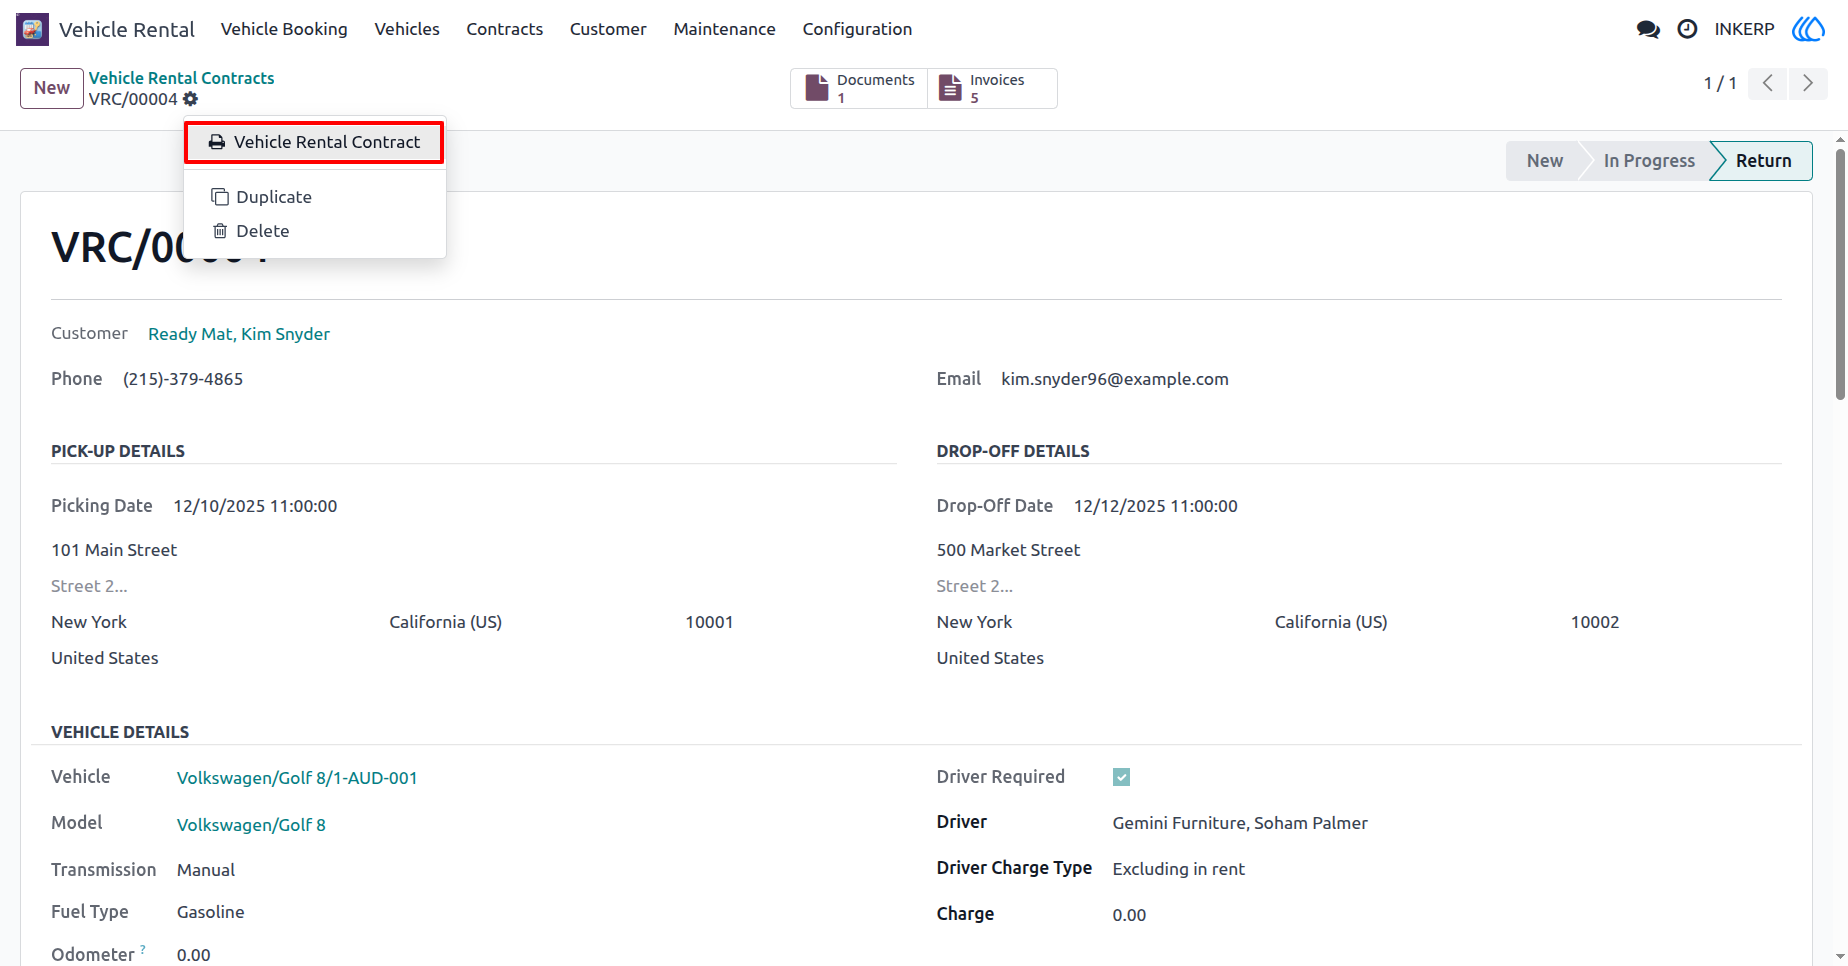This screenshot has height=966, width=1848.
Task: Click the Driver field Gemini Furniture, Soham Palmer
Action: coord(1240,823)
